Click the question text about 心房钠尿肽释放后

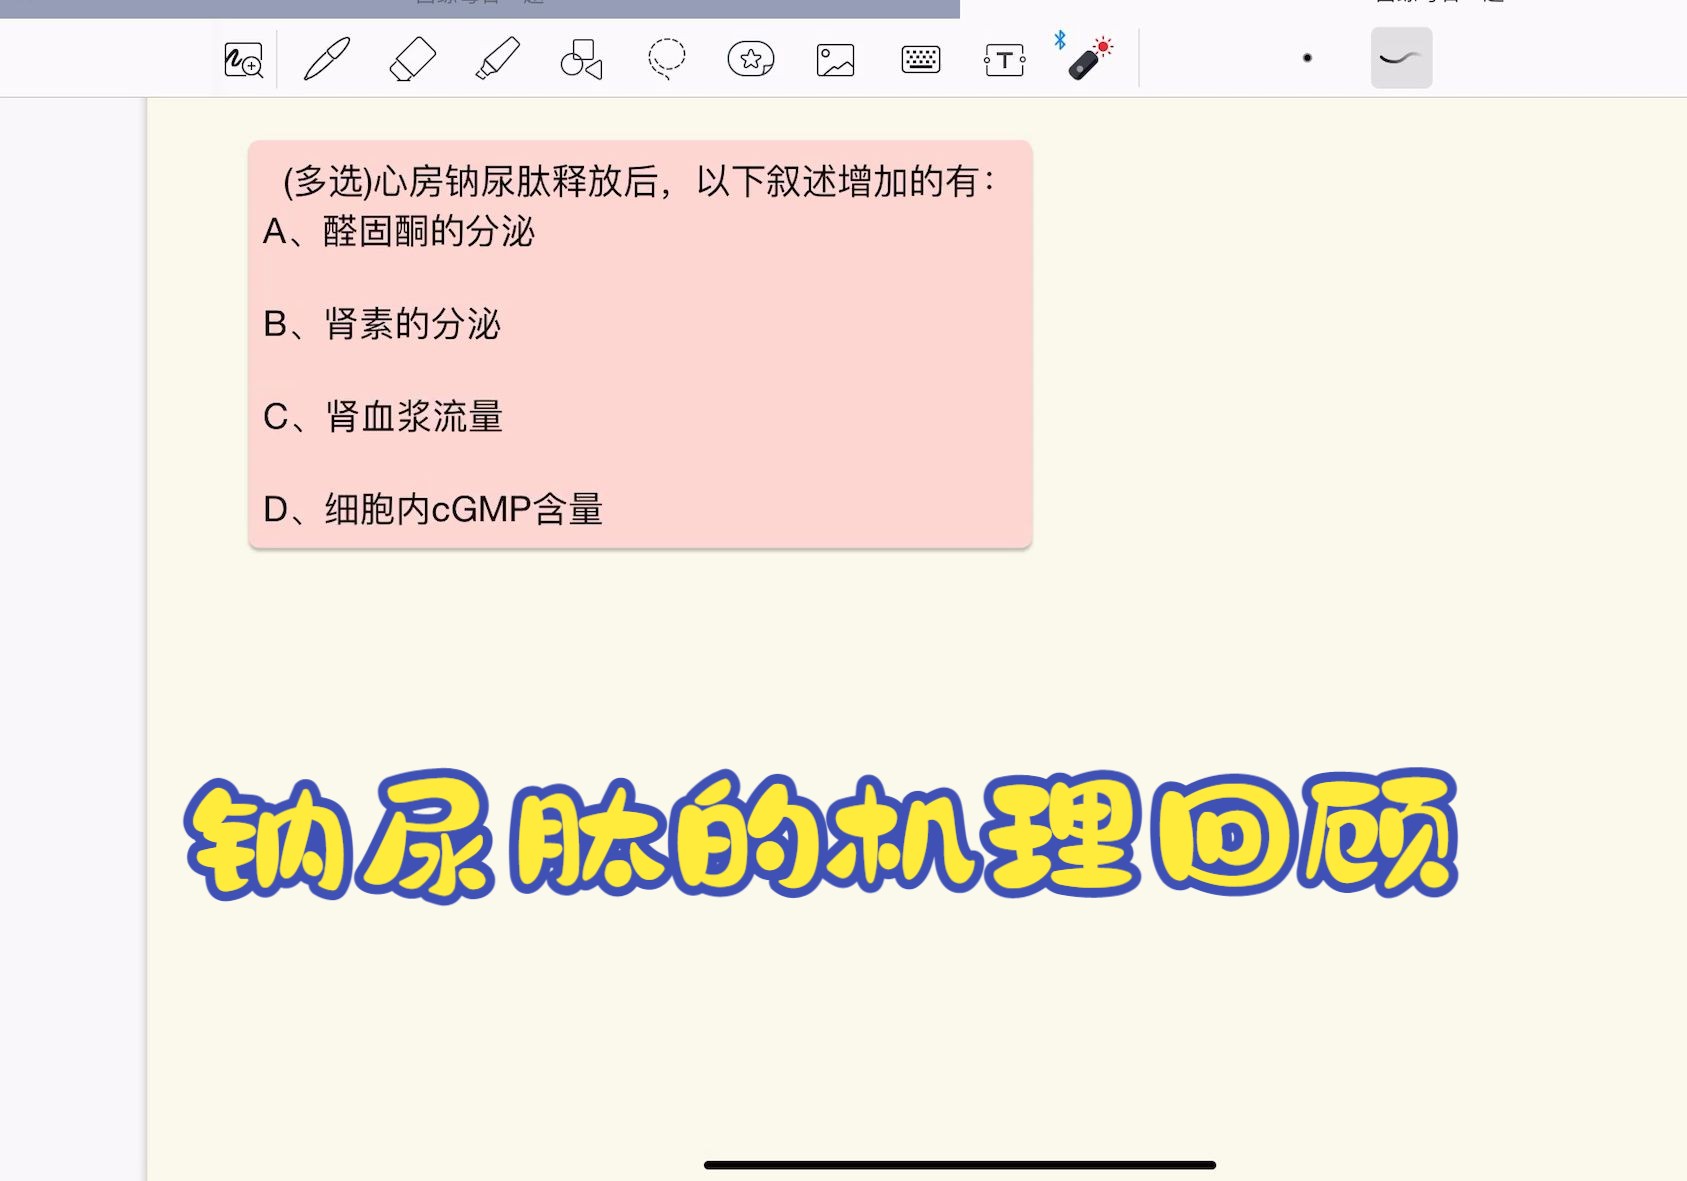(640, 182)
